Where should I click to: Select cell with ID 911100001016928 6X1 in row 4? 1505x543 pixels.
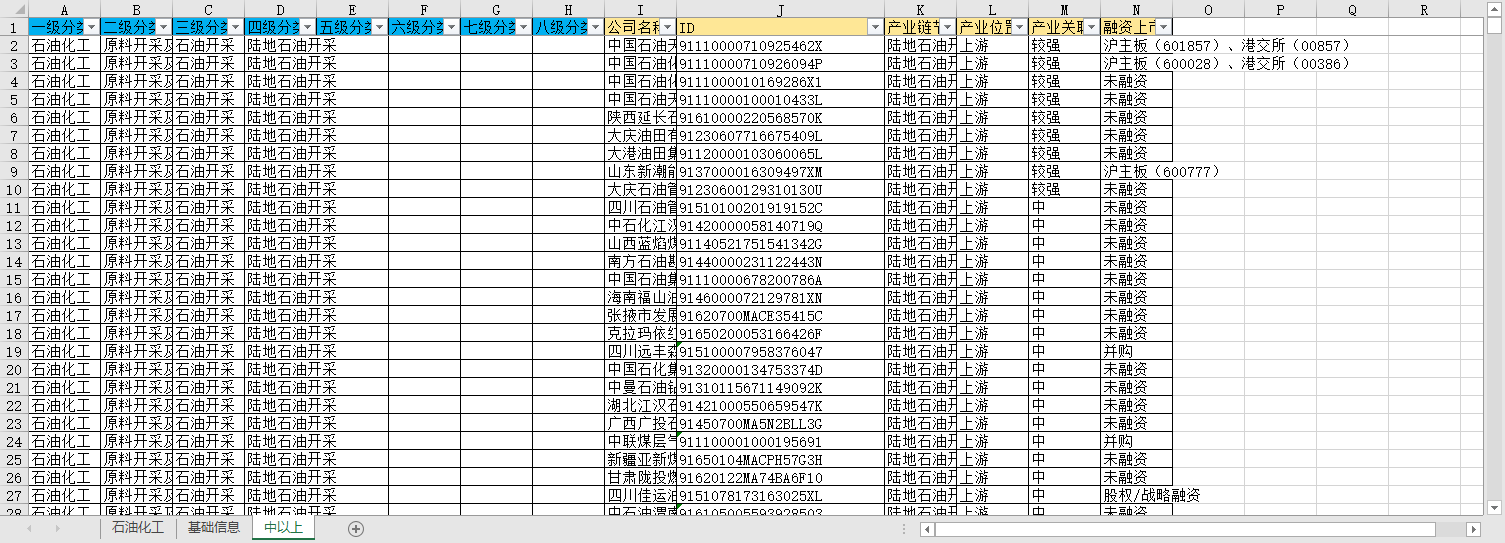[780, 82]
